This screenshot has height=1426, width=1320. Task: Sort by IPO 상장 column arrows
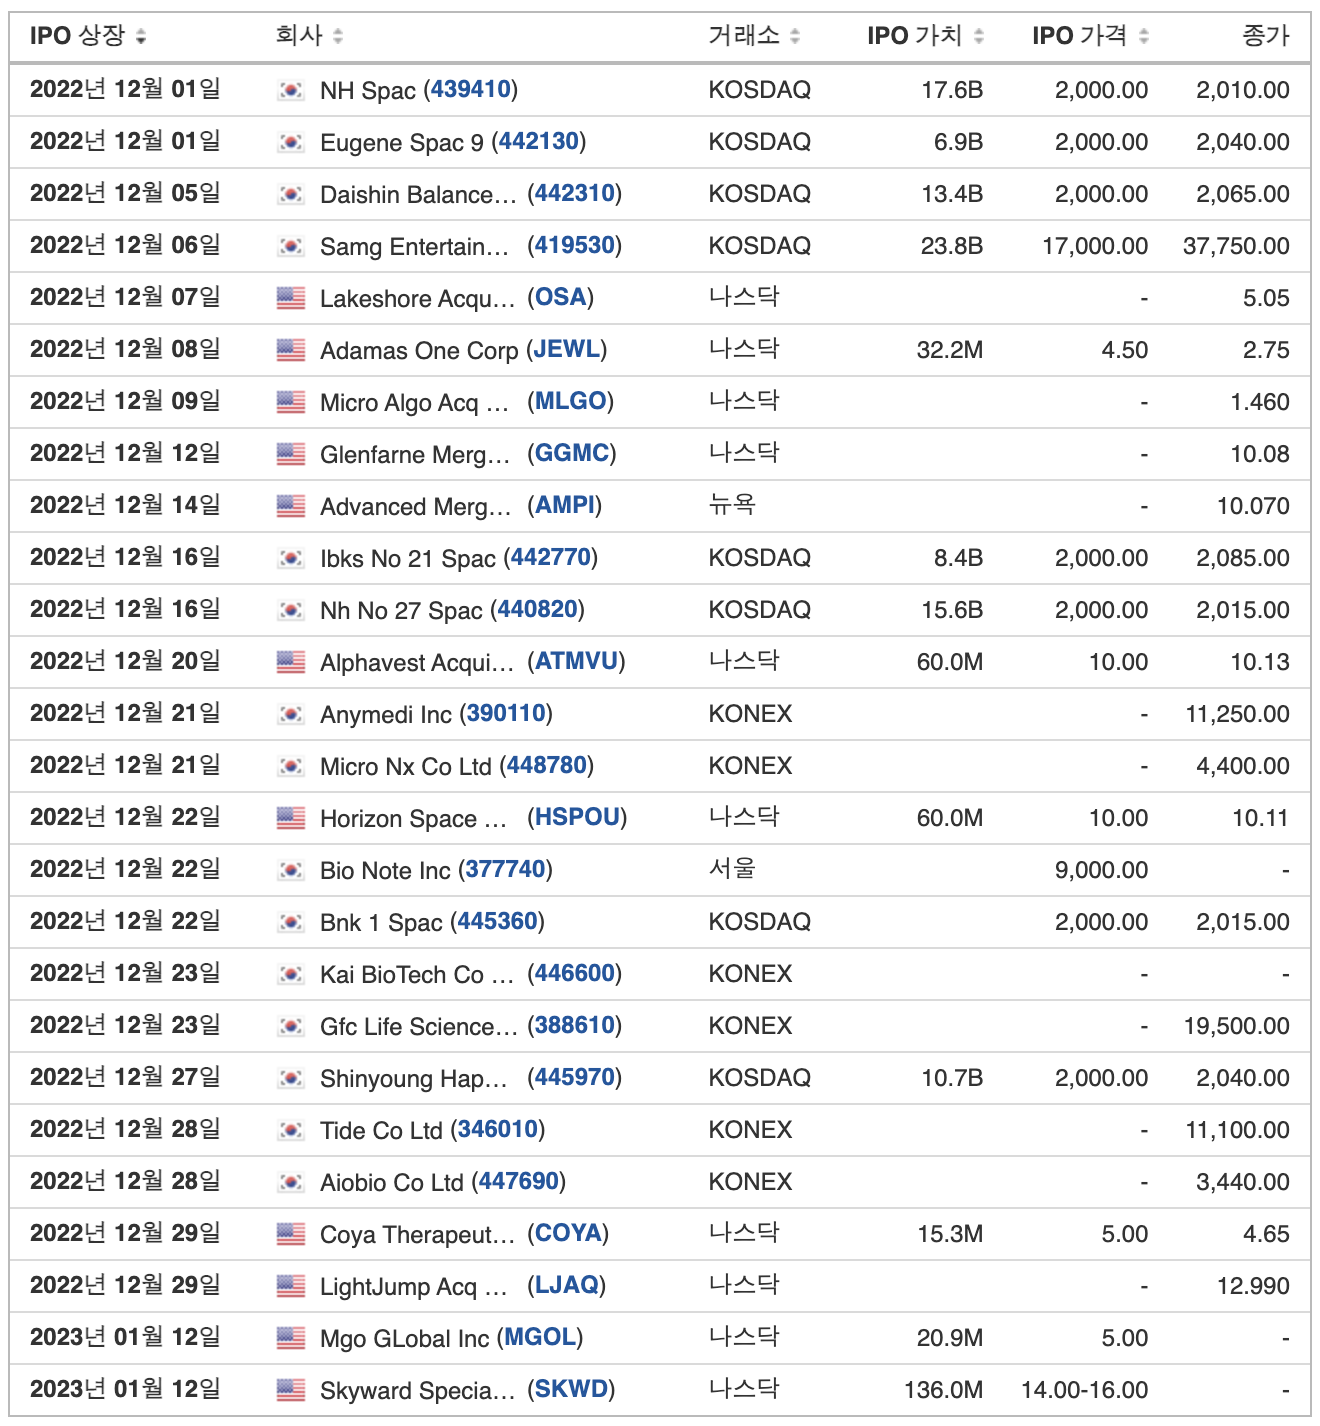[x=141, y=37]
